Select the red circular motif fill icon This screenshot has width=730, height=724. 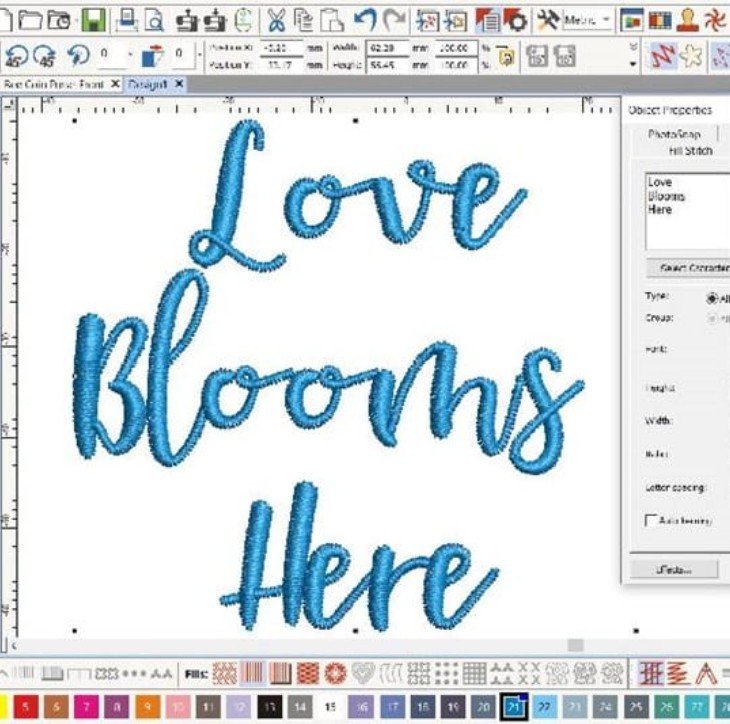[x=336, y=673]
